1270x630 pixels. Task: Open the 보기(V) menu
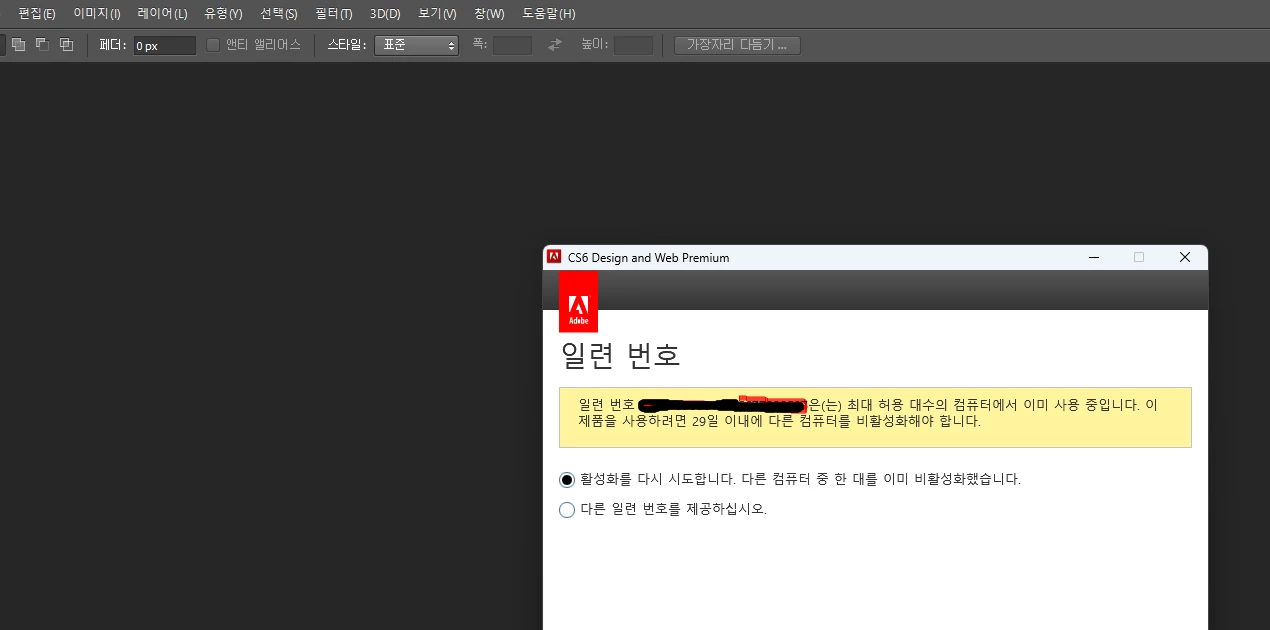pos(437,14)
